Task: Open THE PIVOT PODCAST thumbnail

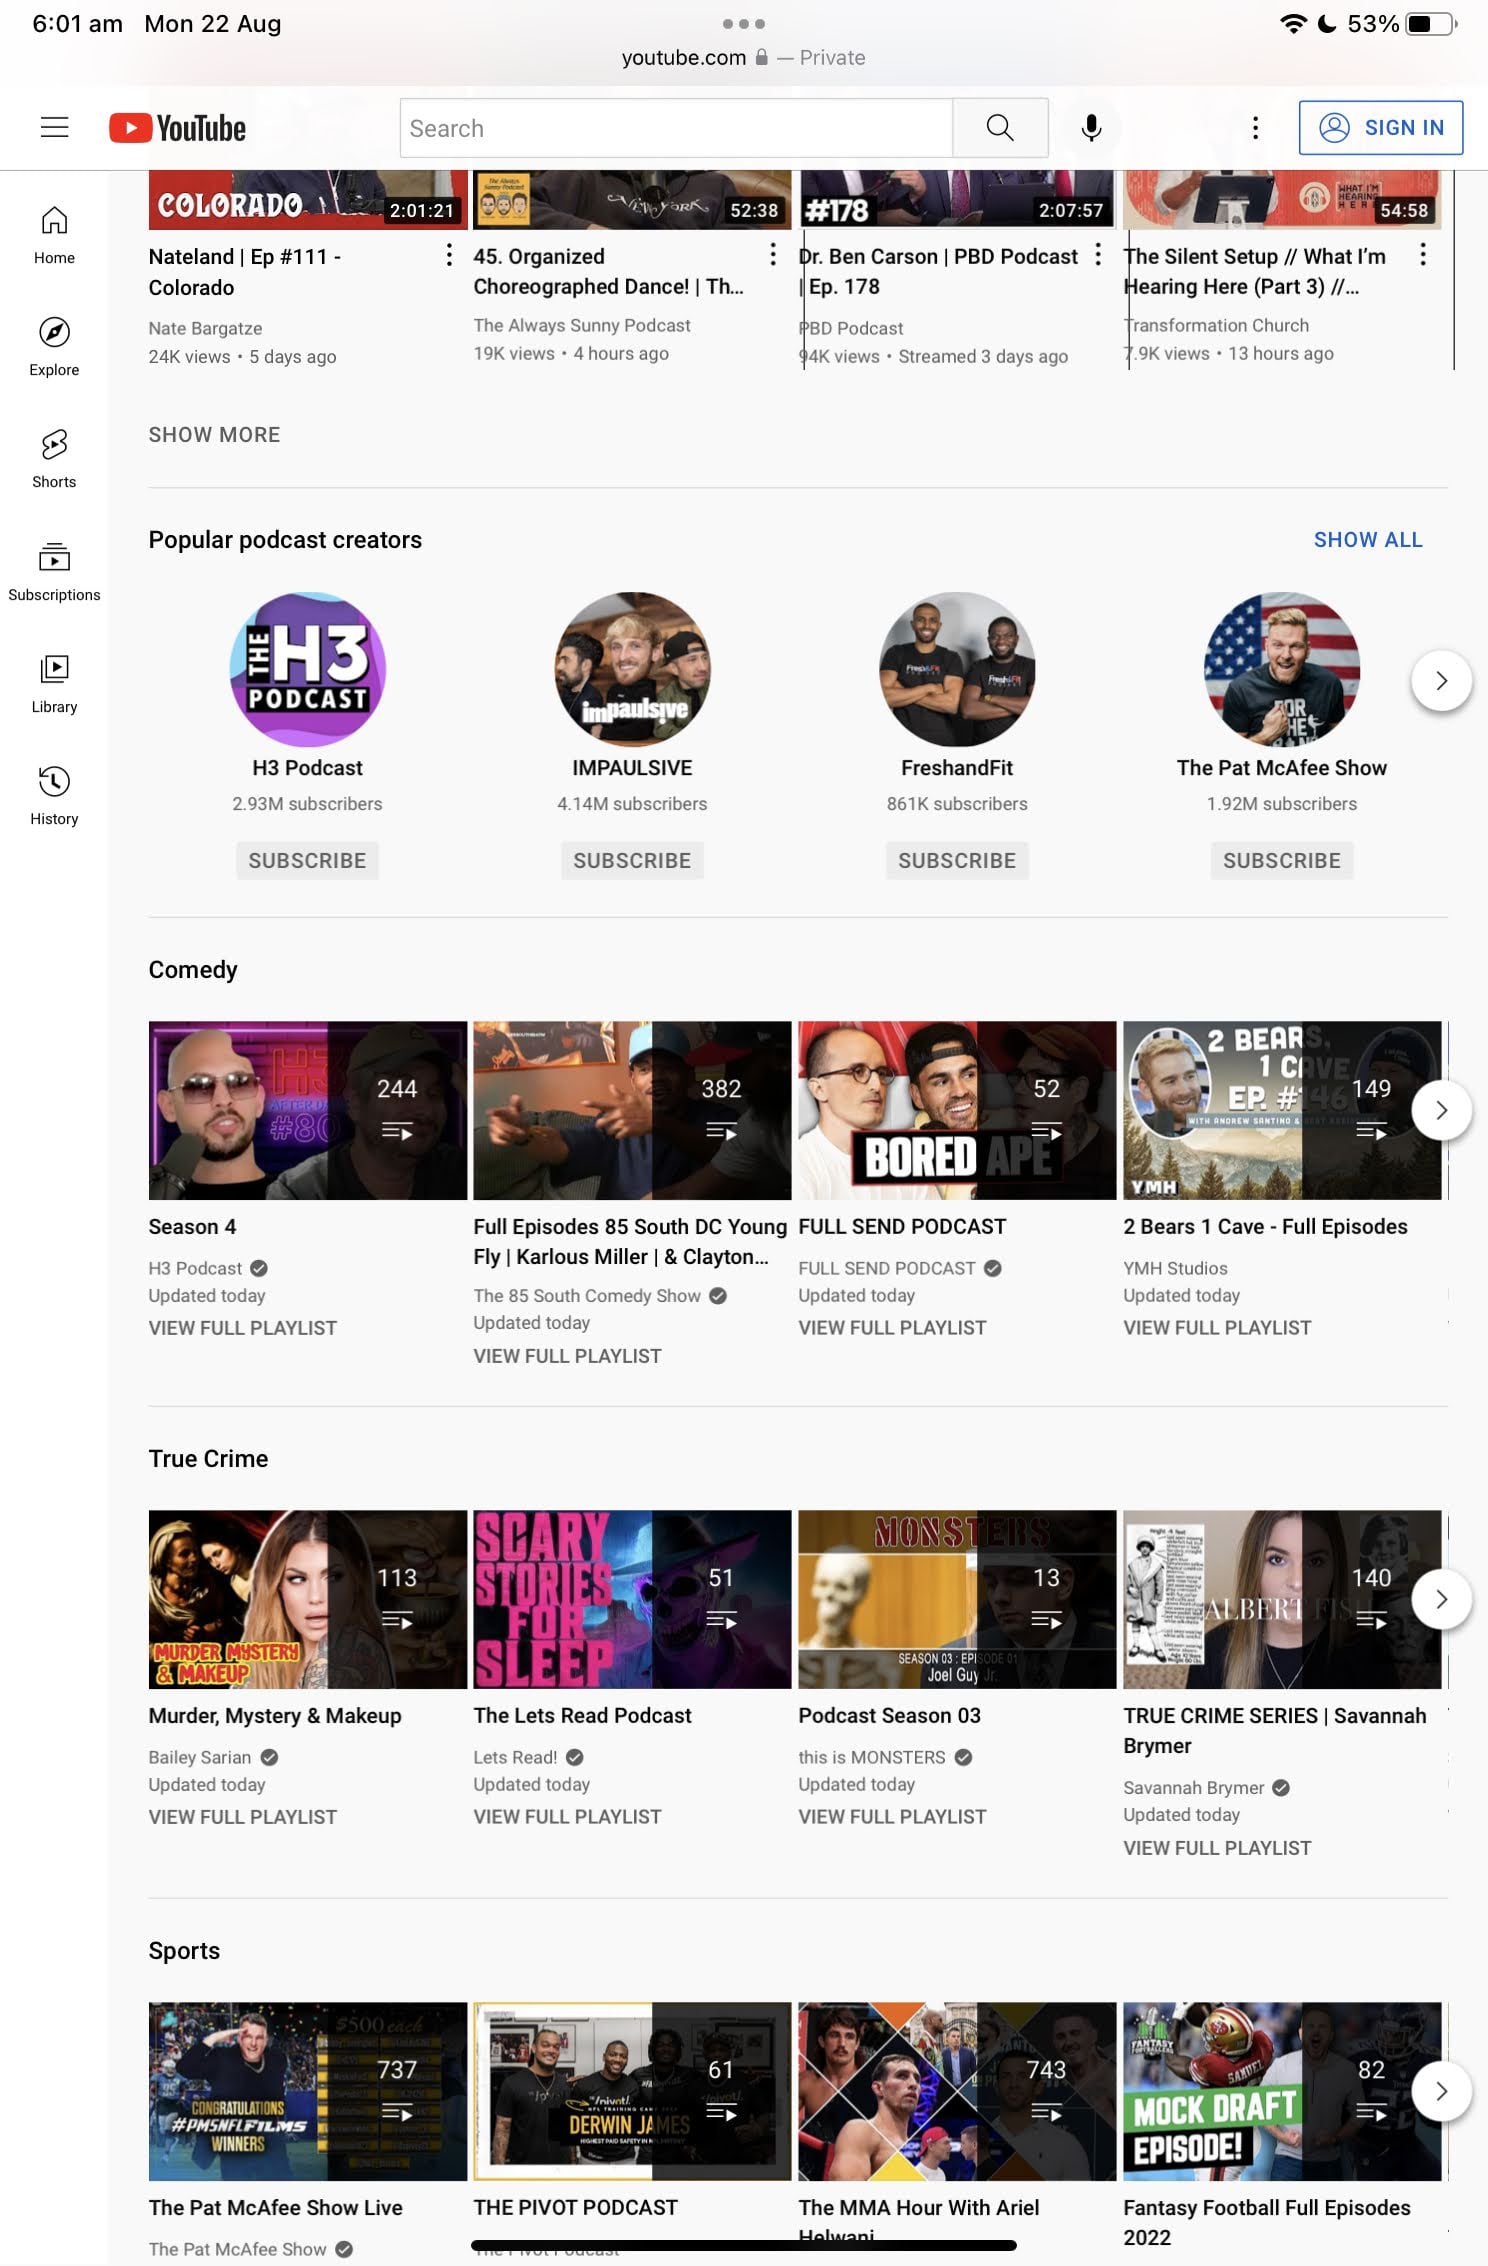Action: (x=632, y=2091)
